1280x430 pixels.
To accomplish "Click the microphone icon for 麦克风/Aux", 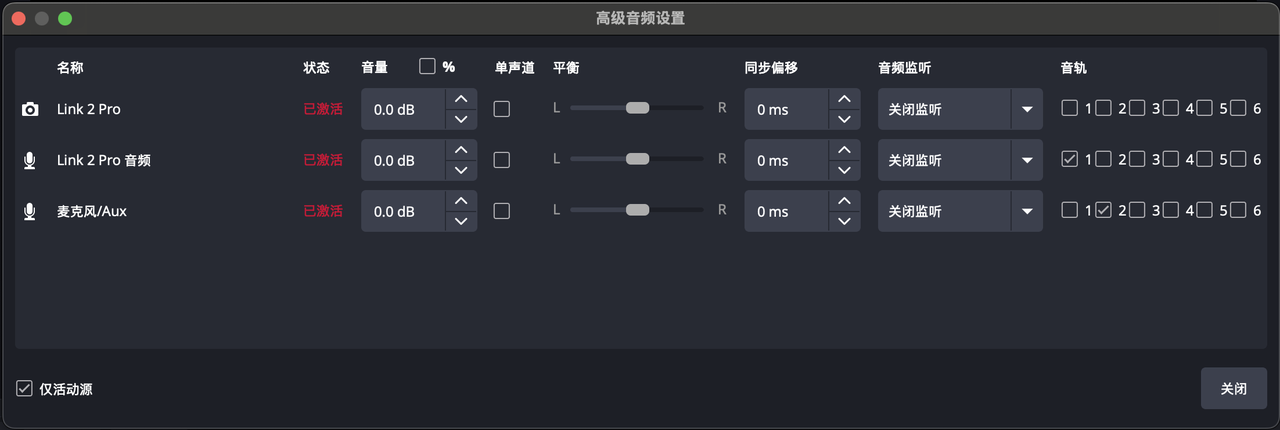I will click(30, 211).
